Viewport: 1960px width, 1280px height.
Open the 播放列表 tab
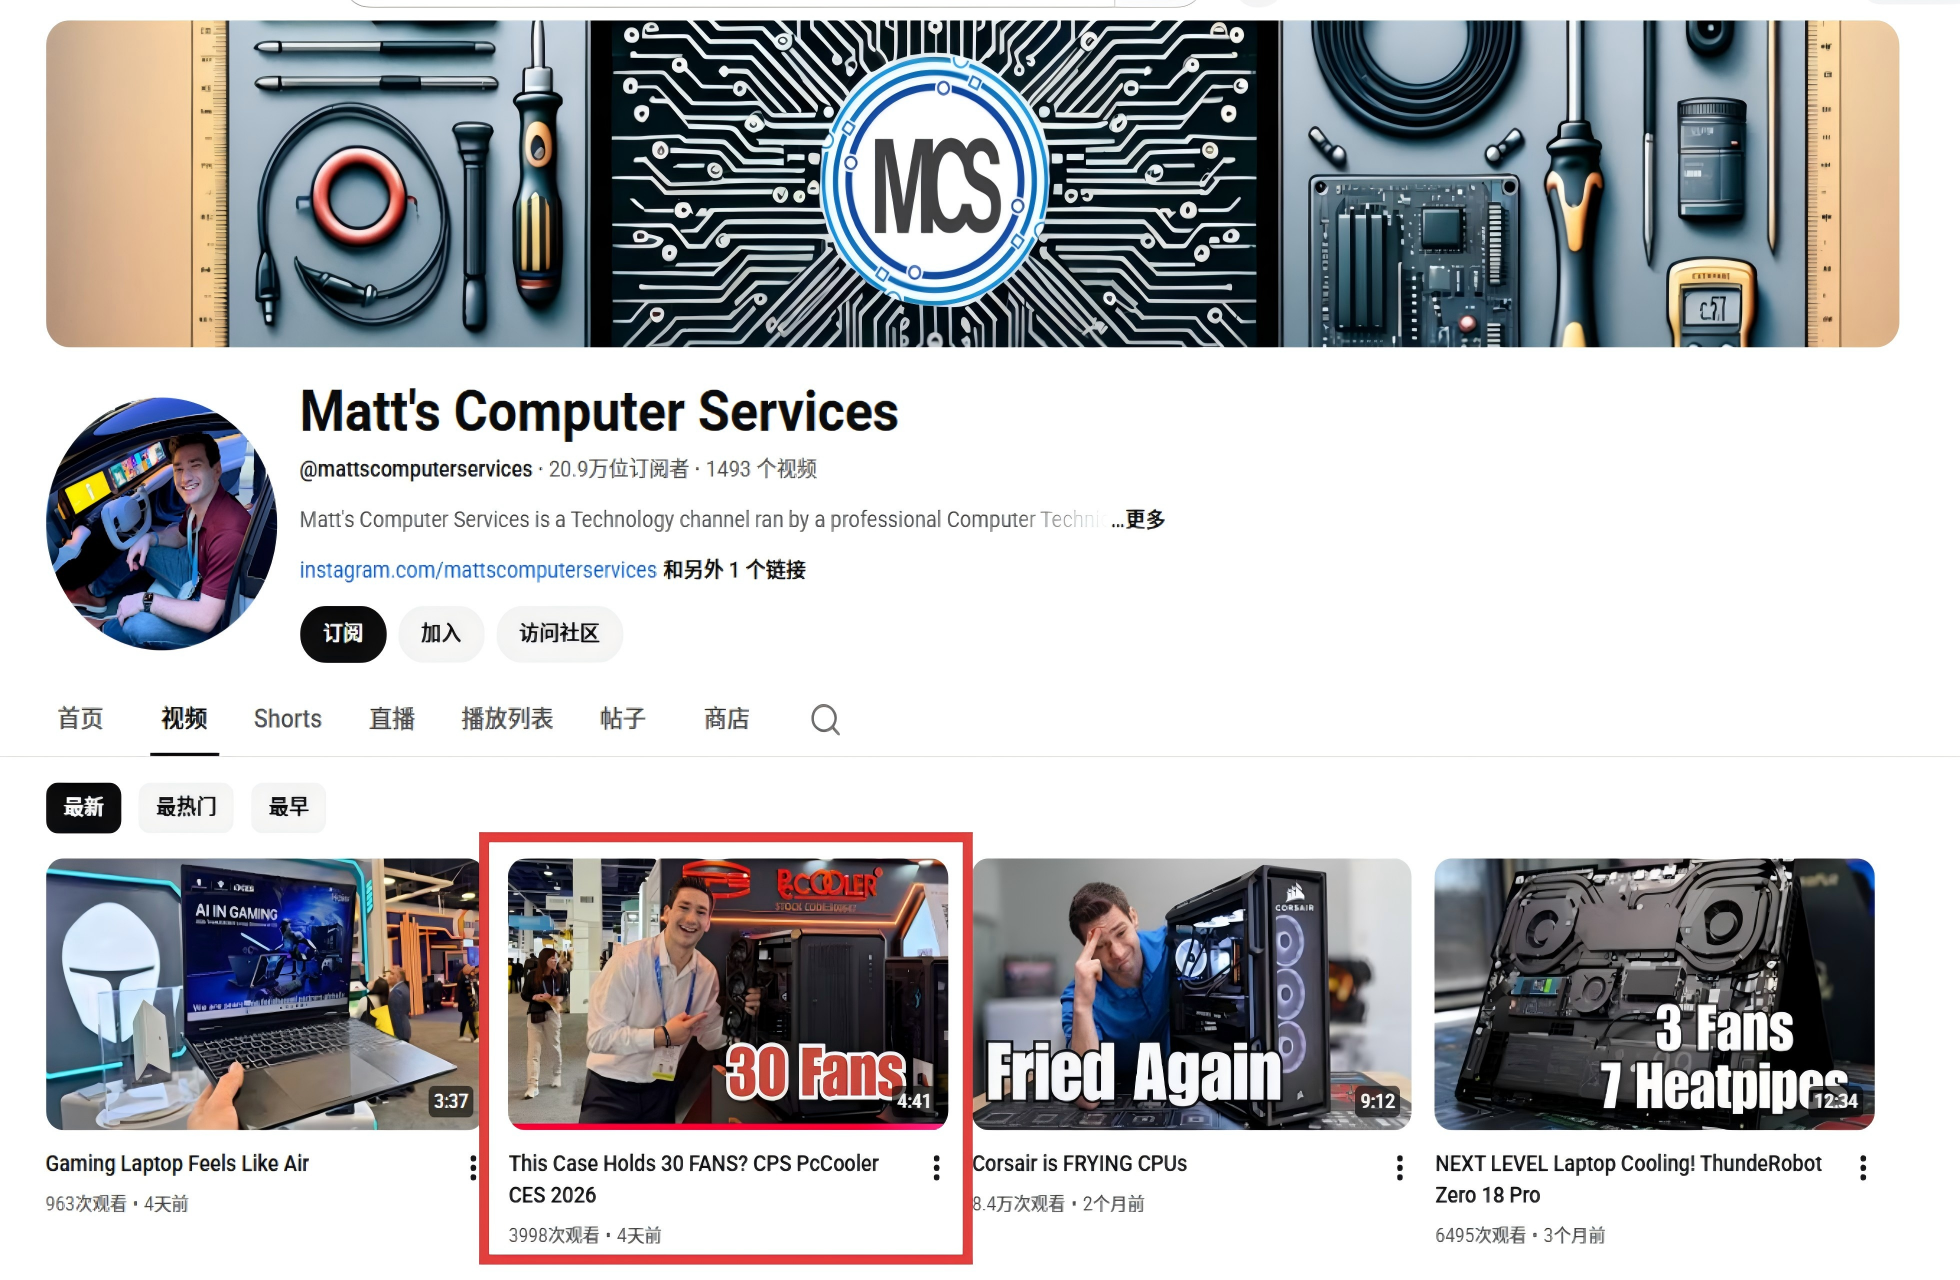pyautogui.click(x=507, y=719)
